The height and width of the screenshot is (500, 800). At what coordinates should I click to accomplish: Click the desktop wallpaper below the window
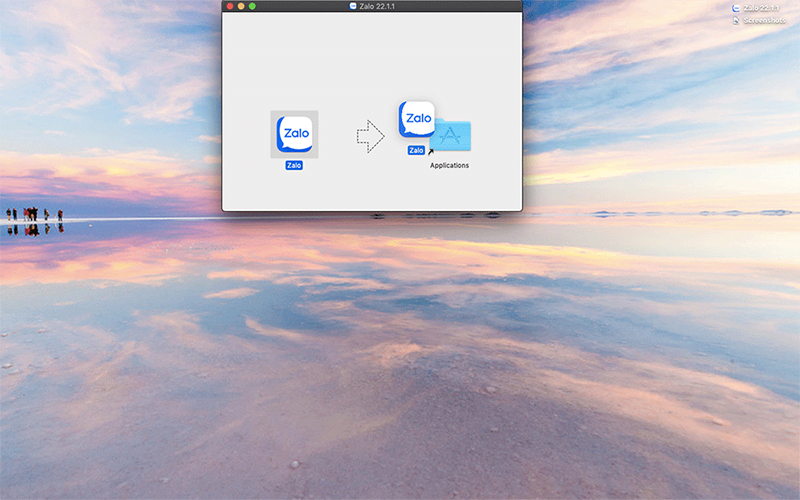[400, 350]
